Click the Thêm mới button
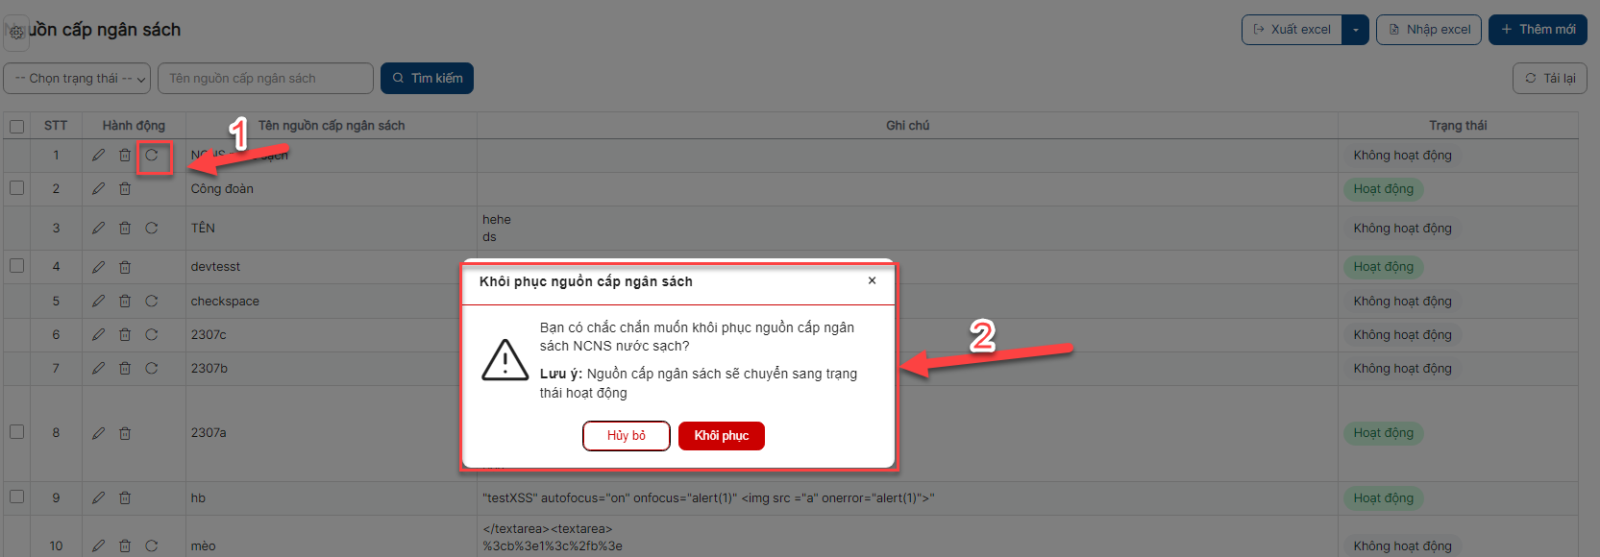The image size is (1600, 557). [x=1537, y=30]
